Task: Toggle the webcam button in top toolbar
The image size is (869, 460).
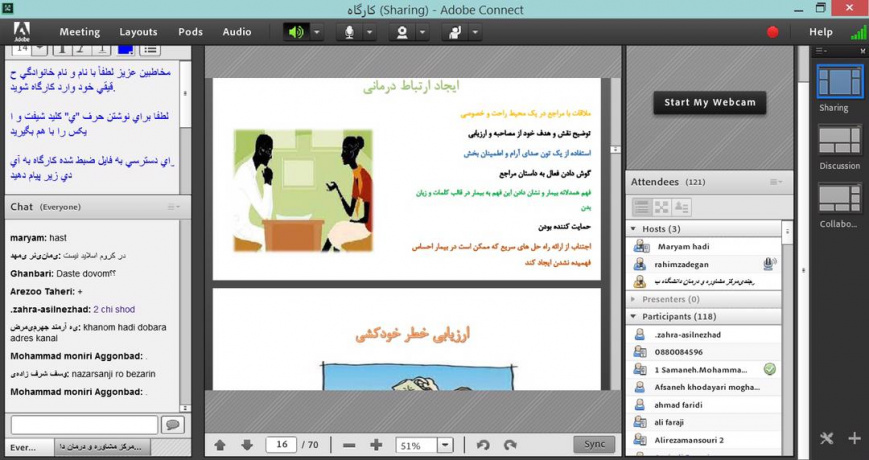Action: click(402, 32)
